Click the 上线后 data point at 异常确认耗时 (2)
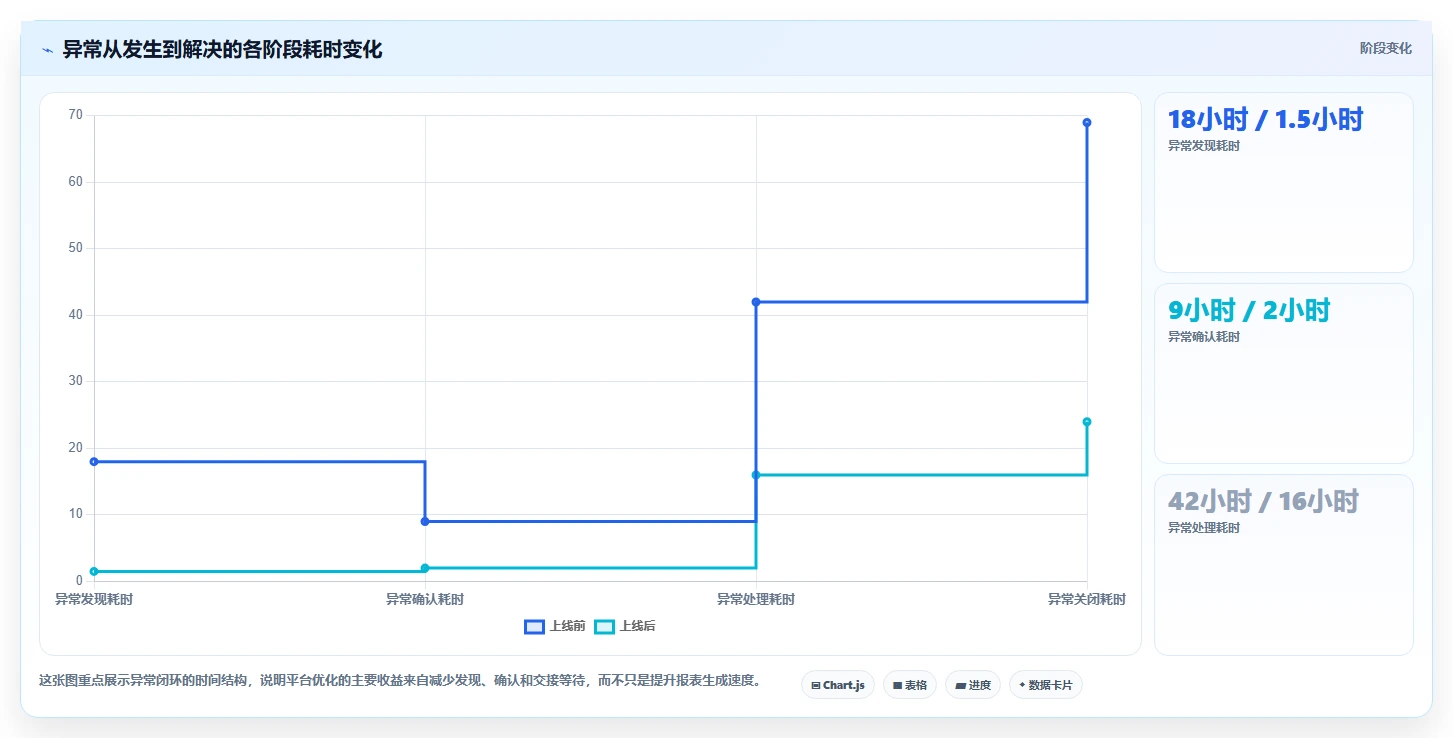Image resolution: width=1453 pixels, height=738 pixels. (425, 568)
